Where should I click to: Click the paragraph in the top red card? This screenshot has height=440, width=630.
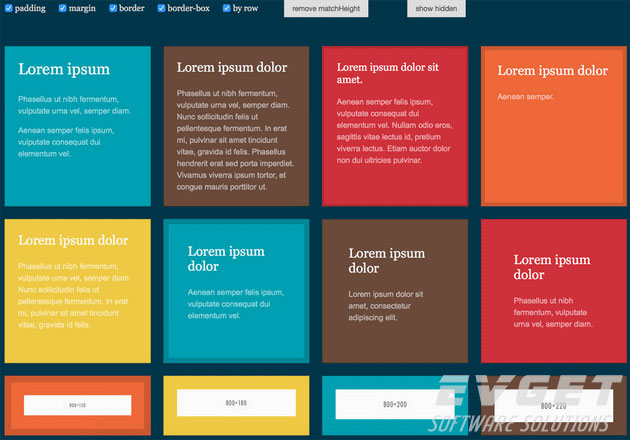(x=395, y=131)
